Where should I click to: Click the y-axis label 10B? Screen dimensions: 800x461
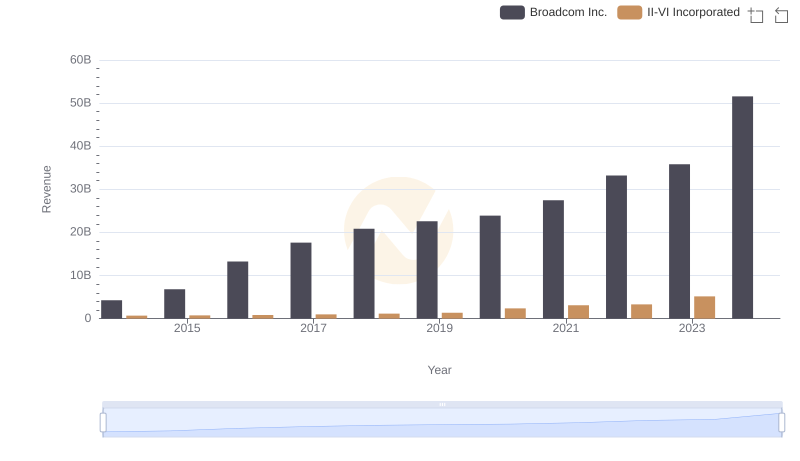click(x=81, y=275)
